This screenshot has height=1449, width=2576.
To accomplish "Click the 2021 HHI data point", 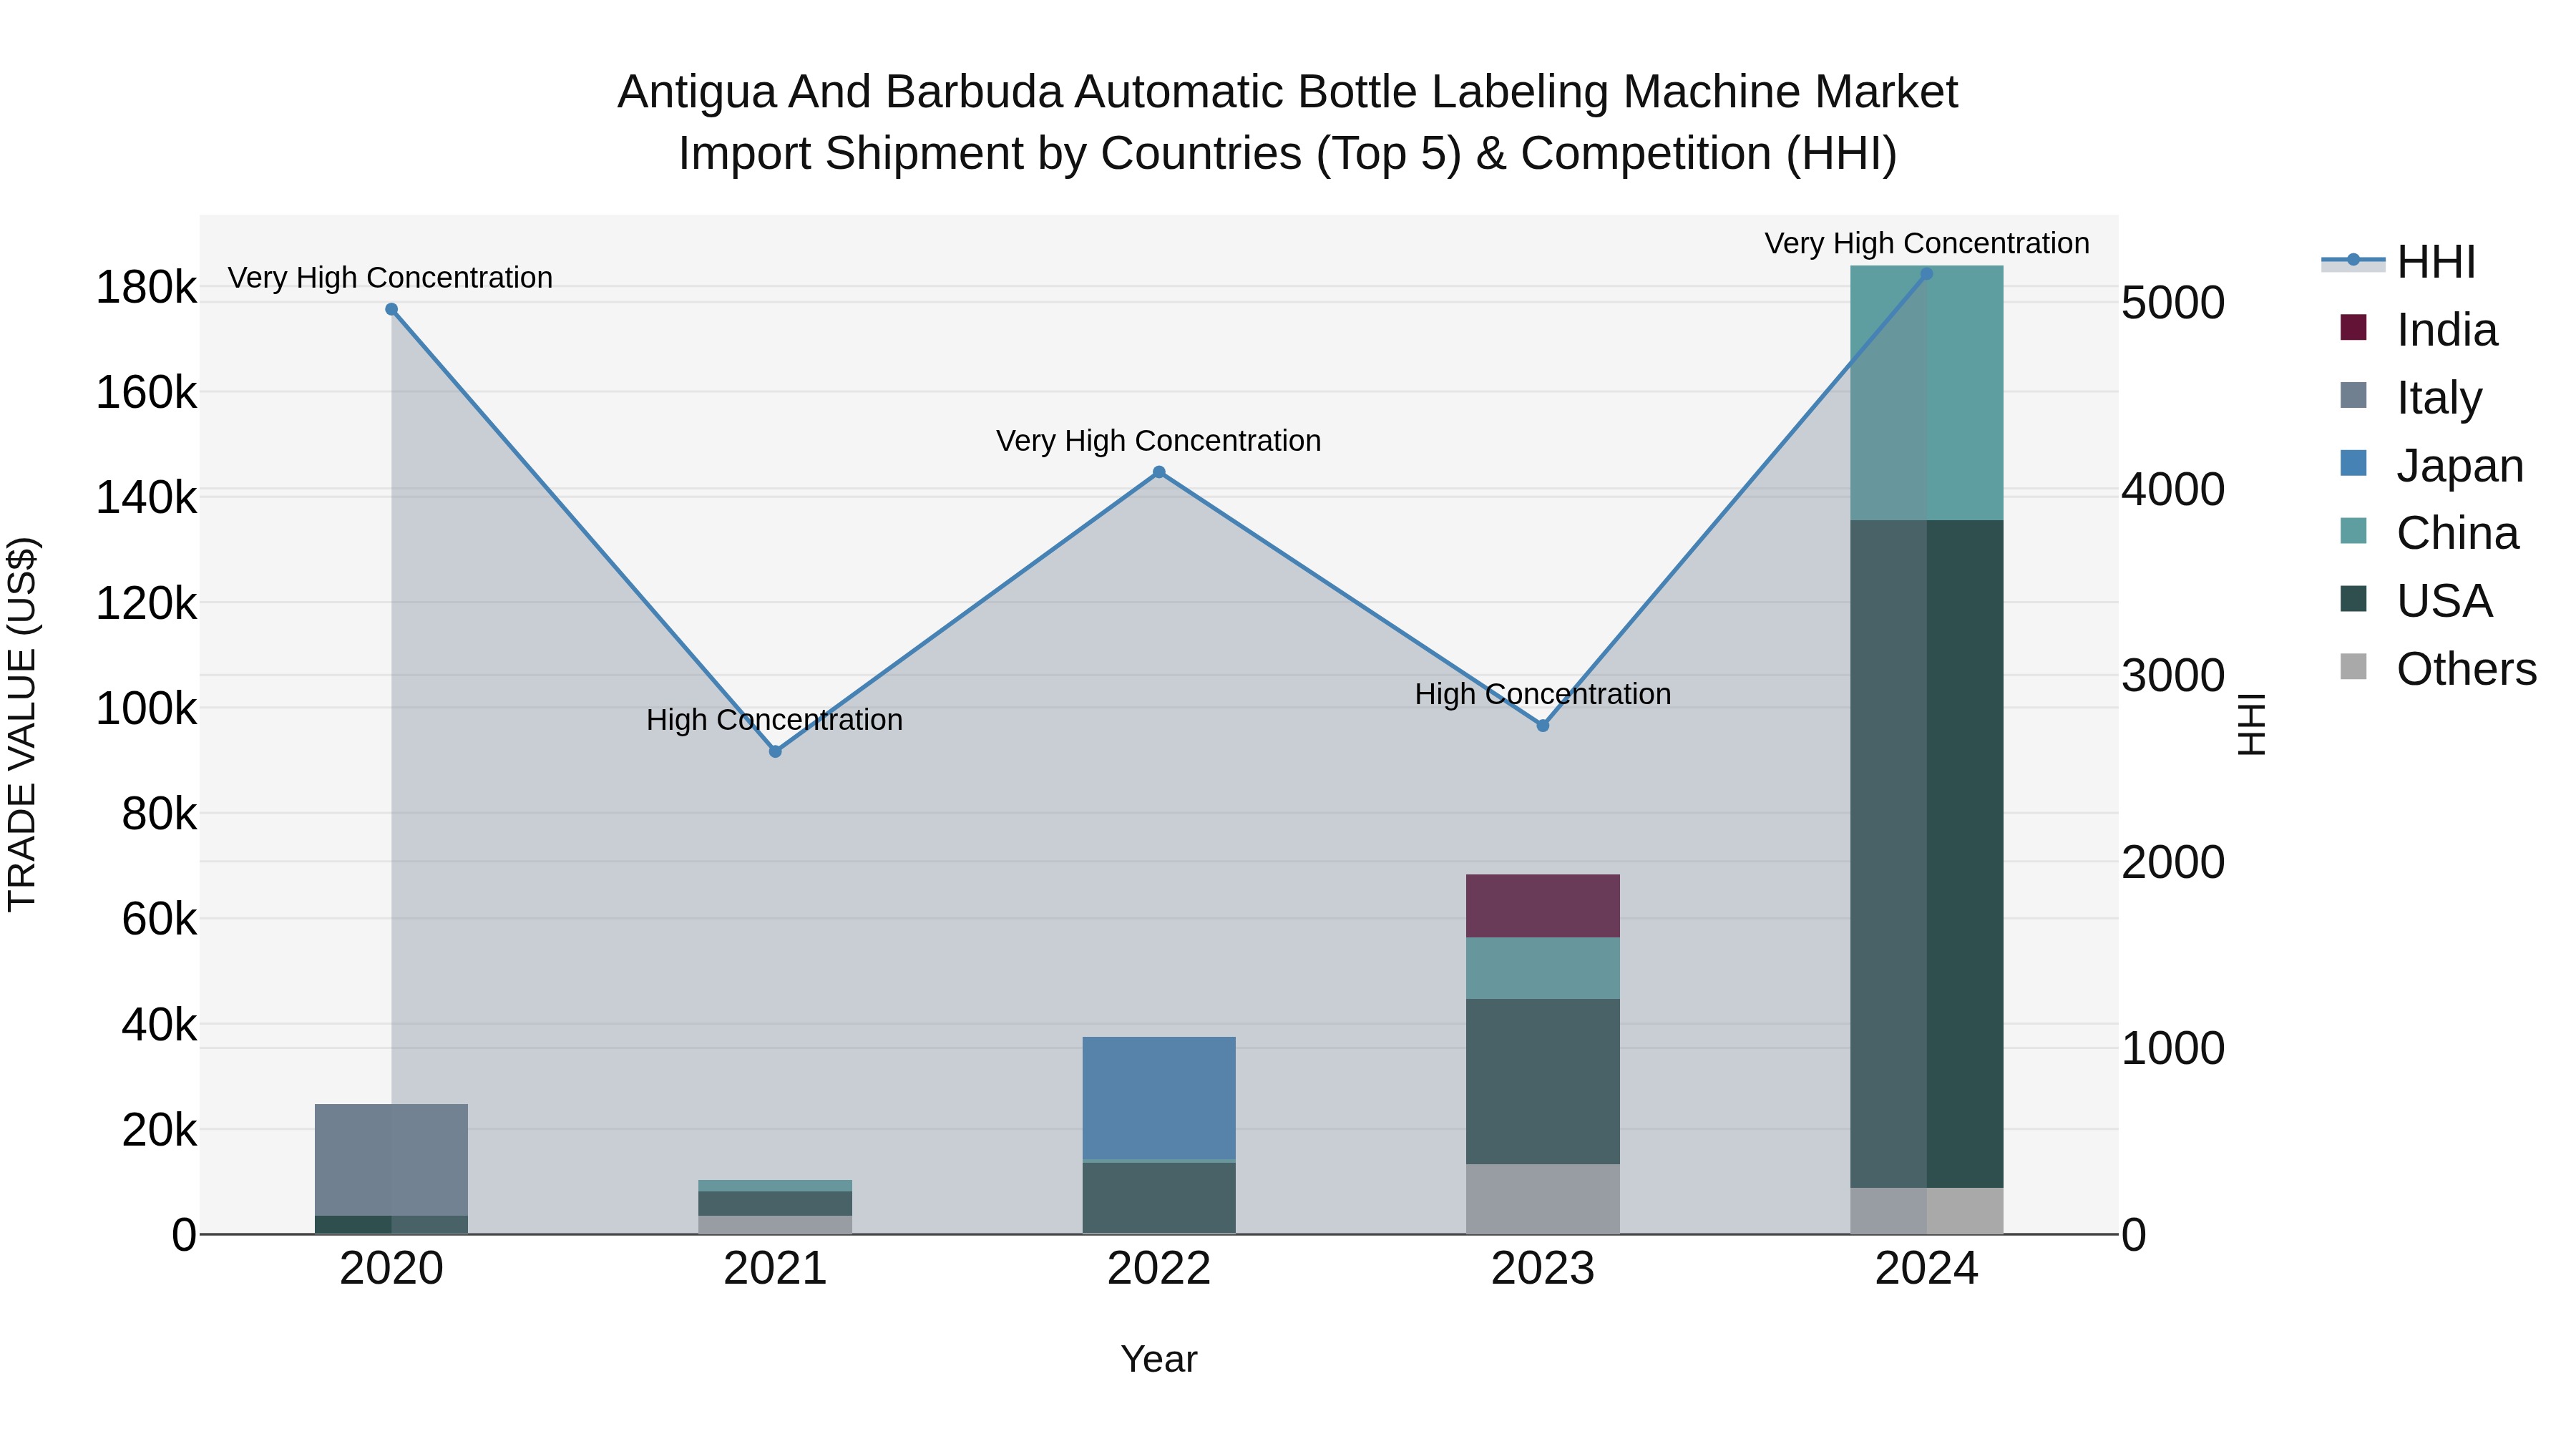I will 775,751.
